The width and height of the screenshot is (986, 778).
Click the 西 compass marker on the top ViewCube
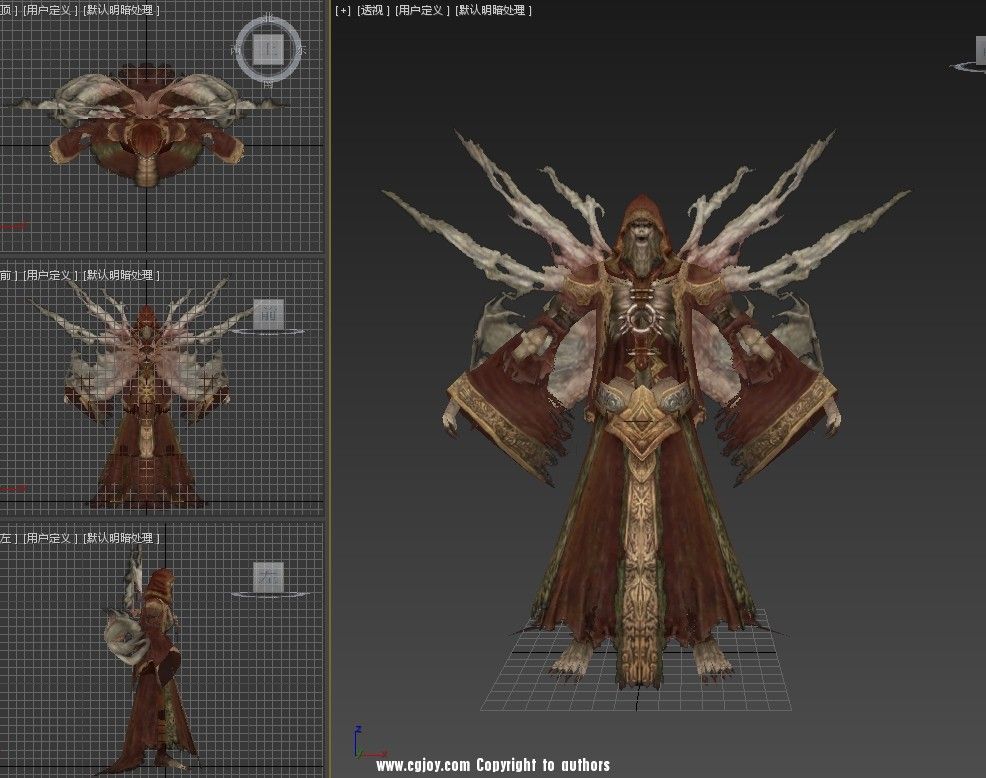point(236,50)
